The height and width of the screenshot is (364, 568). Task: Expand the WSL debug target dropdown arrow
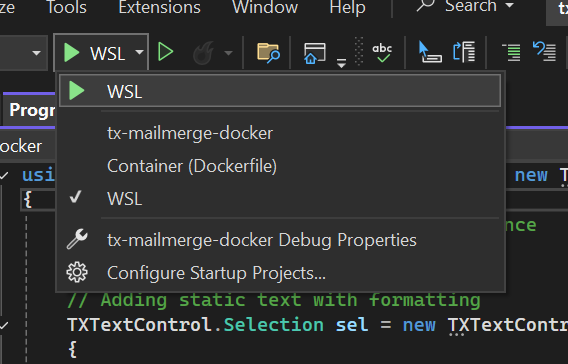click(x=139, y=53)
